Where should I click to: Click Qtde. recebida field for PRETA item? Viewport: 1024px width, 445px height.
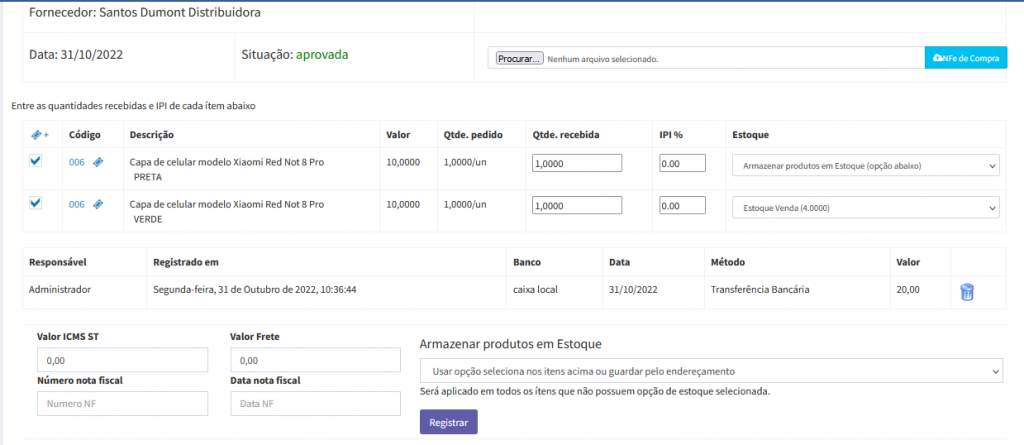577,163
